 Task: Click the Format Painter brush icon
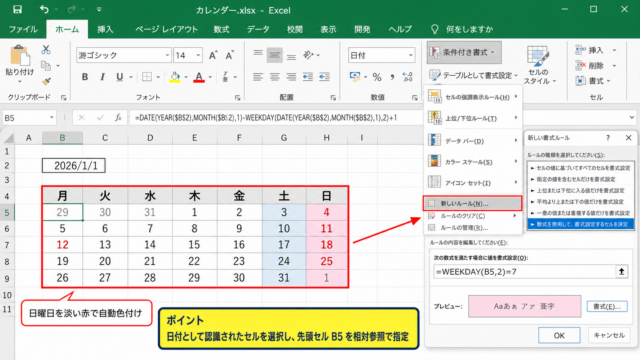(x=46, y=81)
